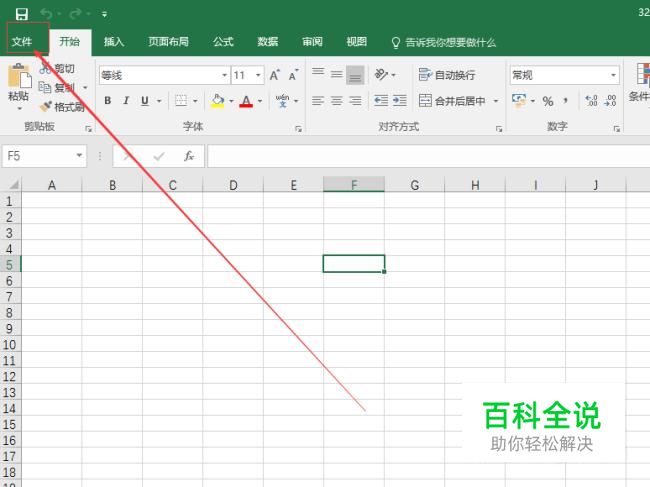Click the Accounting Number Format icon
The height and width of the screenshot is (487, 650).
click(x=519, y=101)
